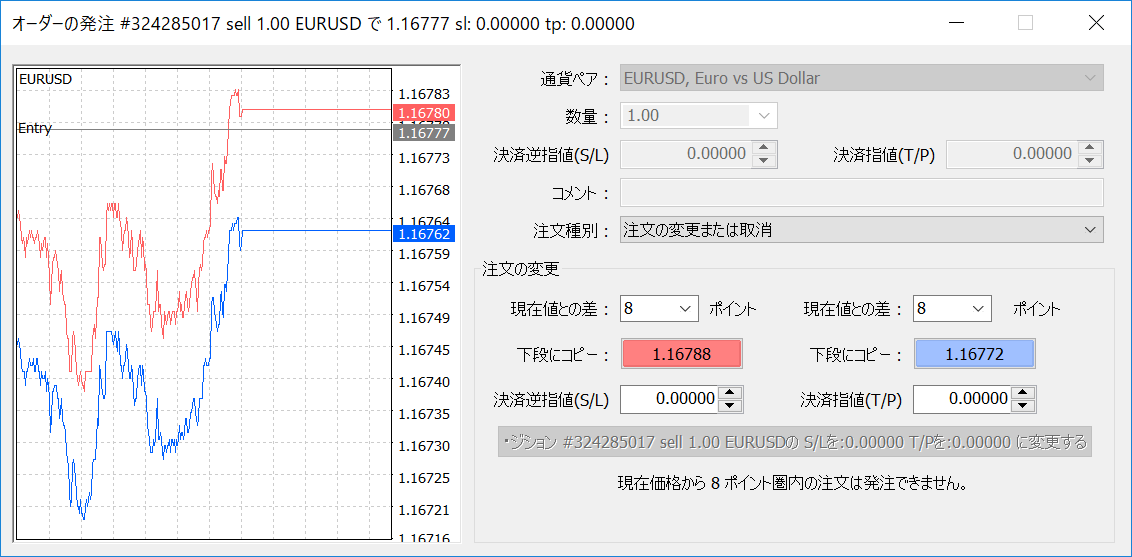Click the コメント comment text field
Viewport: 1132px width, 557px height.
coord(861,192)
